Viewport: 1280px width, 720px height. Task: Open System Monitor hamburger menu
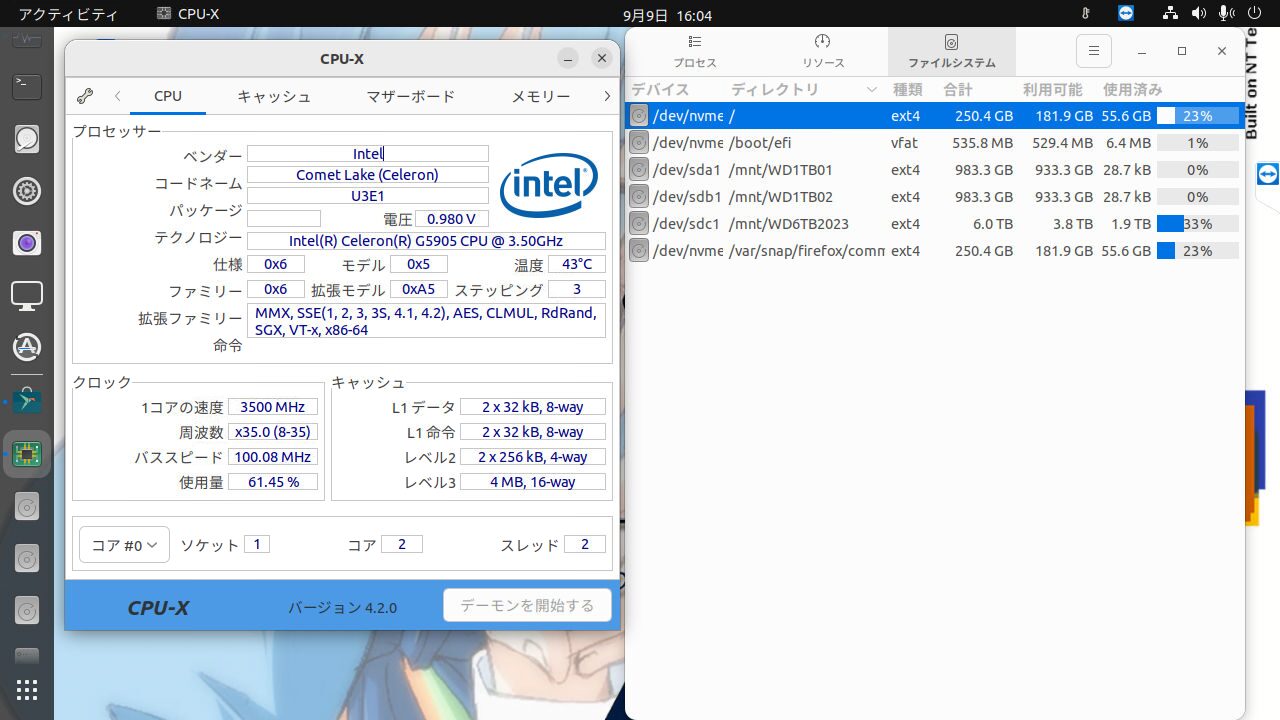[x=1094, y=51]
